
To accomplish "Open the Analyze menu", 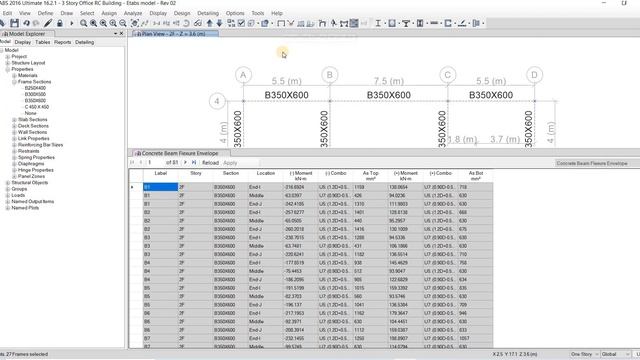I will click(133, 13).
